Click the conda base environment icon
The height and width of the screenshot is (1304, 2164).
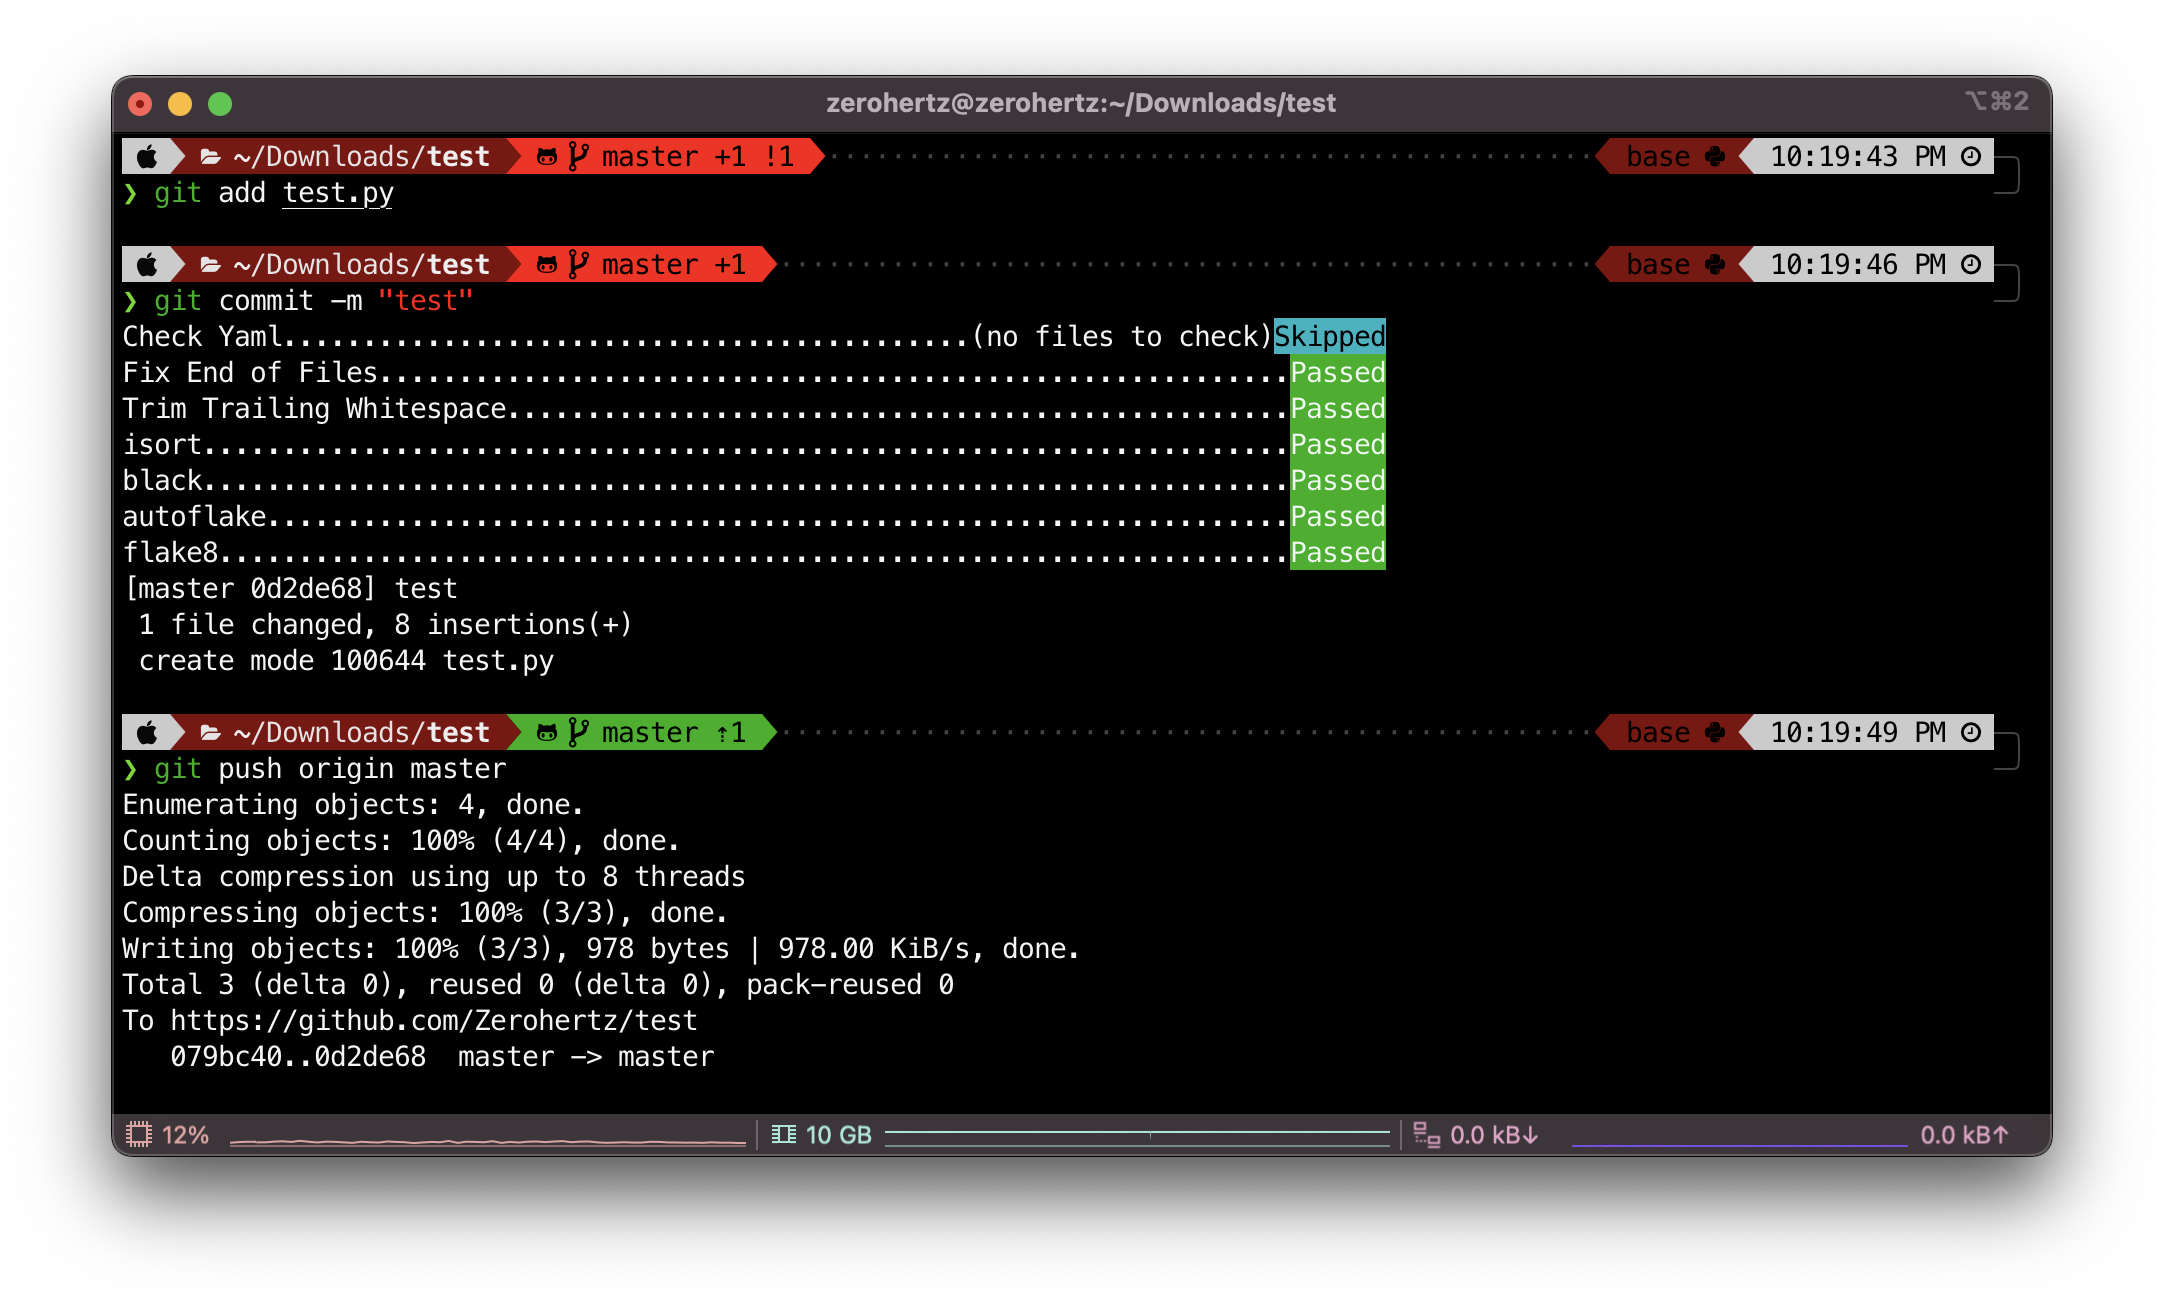click(1719, 156)
